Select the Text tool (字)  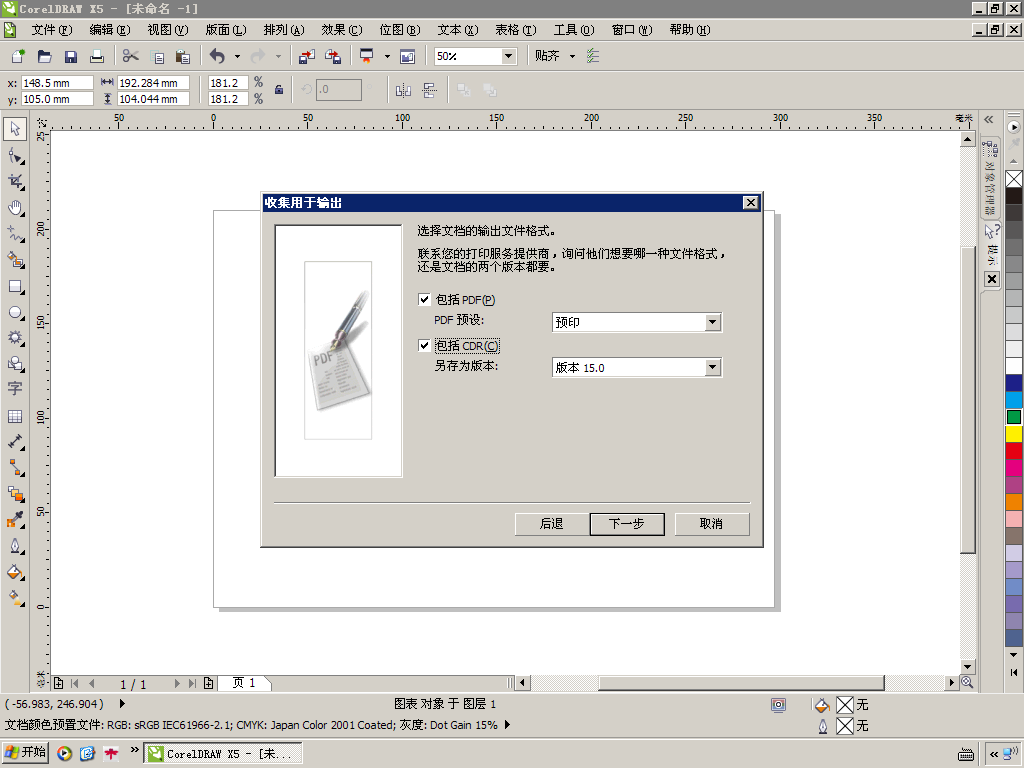pyautogui.click(x=15, y=389)
